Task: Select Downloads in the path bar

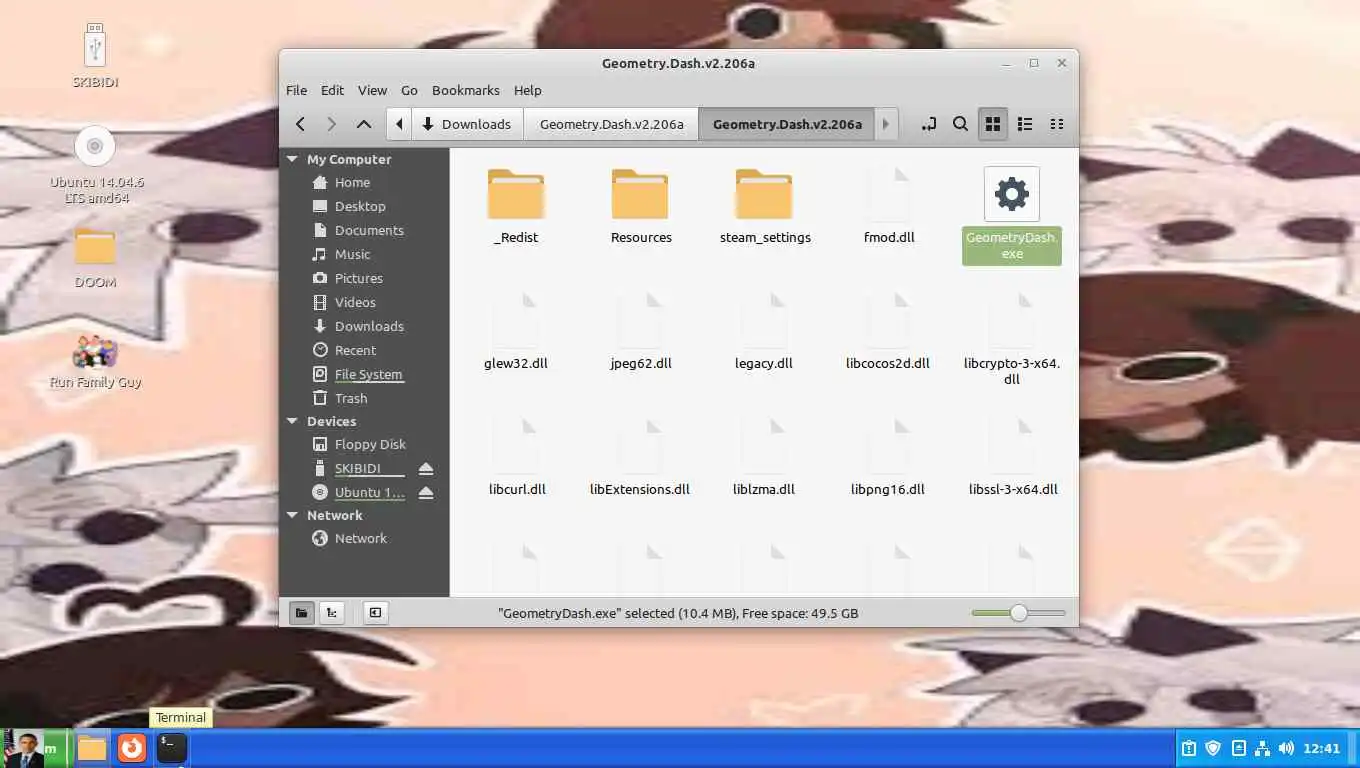Action: pos(467,124)
